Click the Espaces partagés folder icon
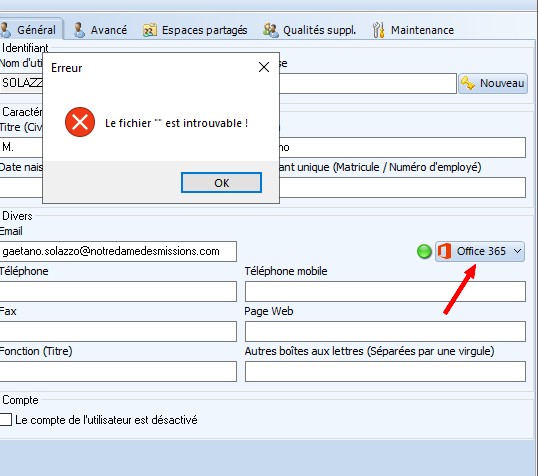 (150, 30)
